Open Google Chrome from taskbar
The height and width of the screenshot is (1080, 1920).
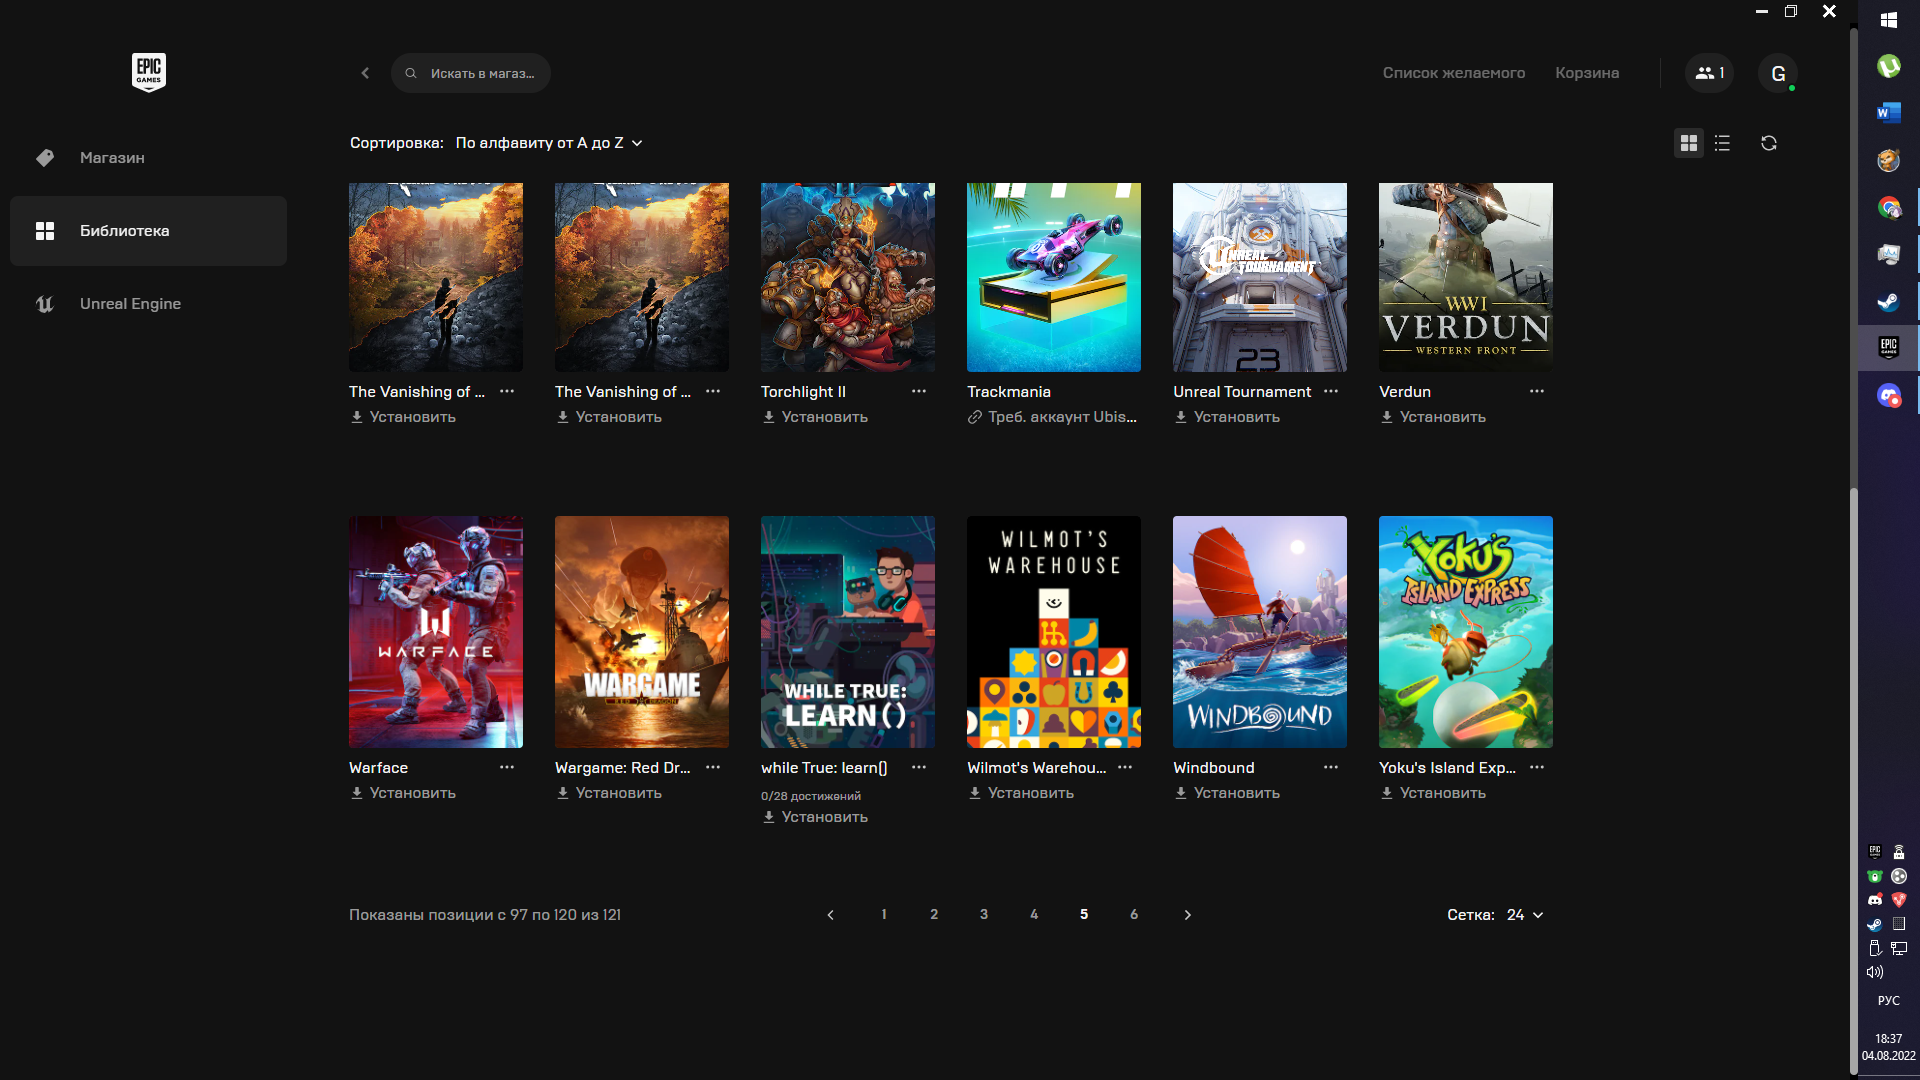(1889, 207)
